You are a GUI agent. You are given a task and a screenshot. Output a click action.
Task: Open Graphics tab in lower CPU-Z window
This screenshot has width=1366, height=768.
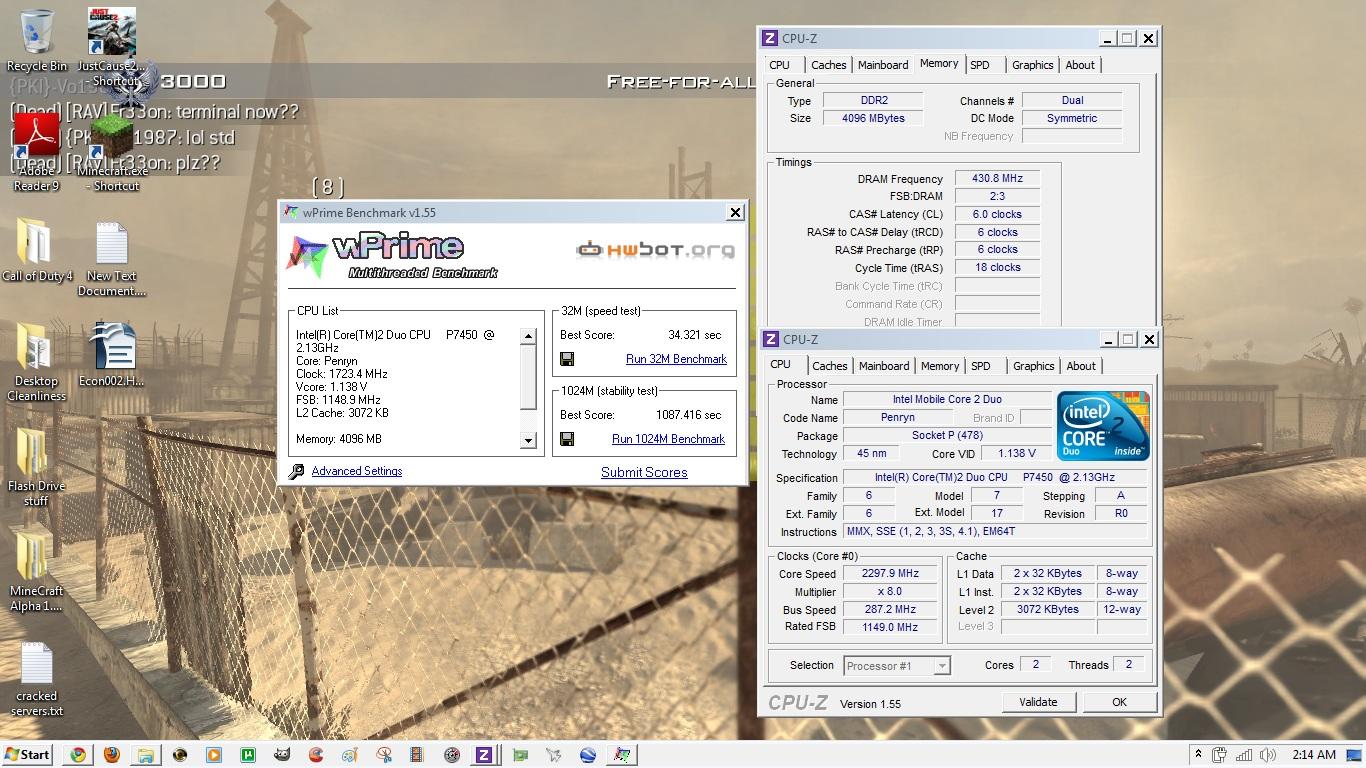click(1034, 366)
